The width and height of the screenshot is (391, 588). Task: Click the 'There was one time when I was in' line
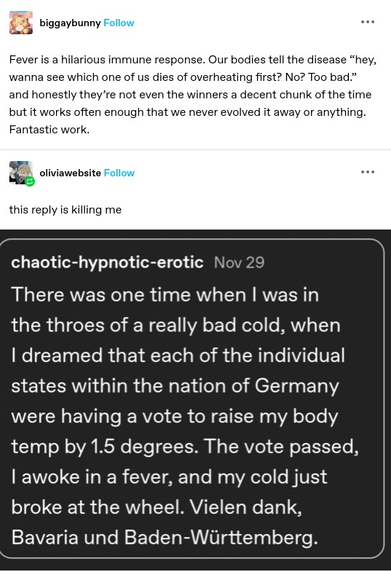tap(165, 295)
